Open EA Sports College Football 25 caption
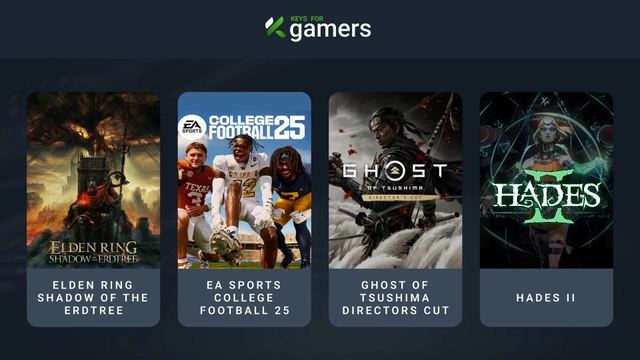This screenshot has height=360, width=640. coord(244,298)
